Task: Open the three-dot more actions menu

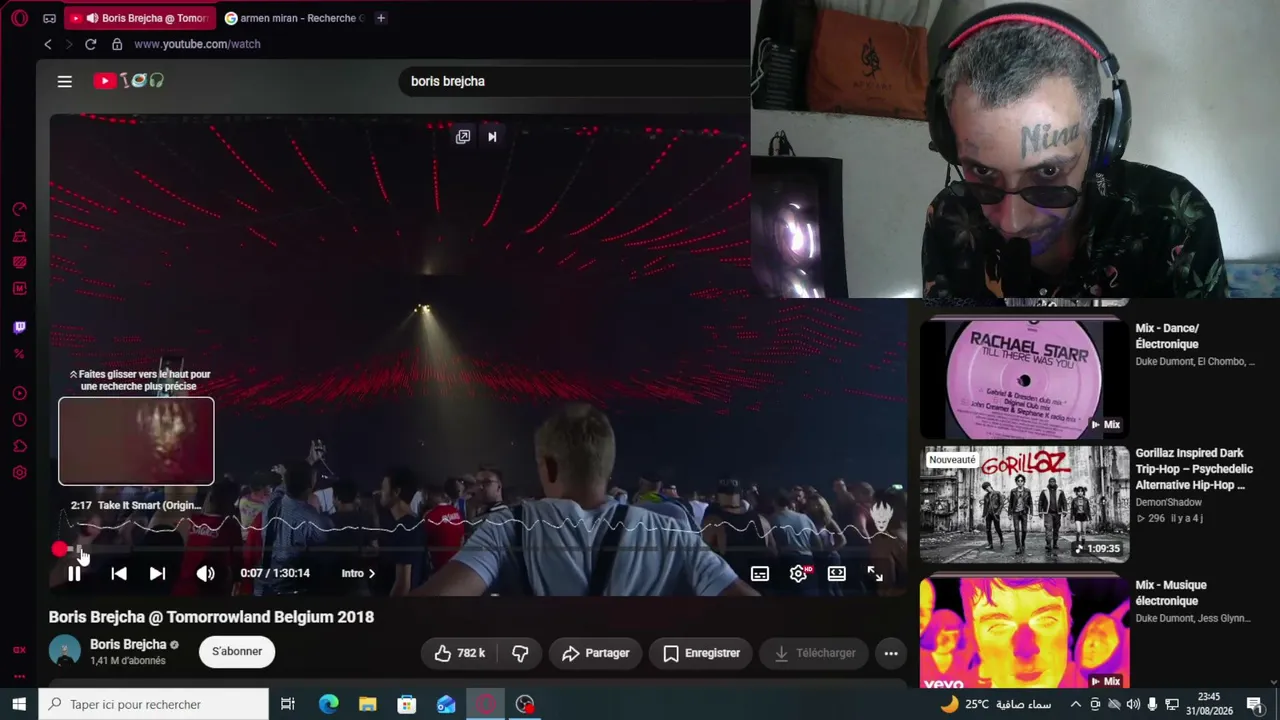Action: click(x=891, y=653)
